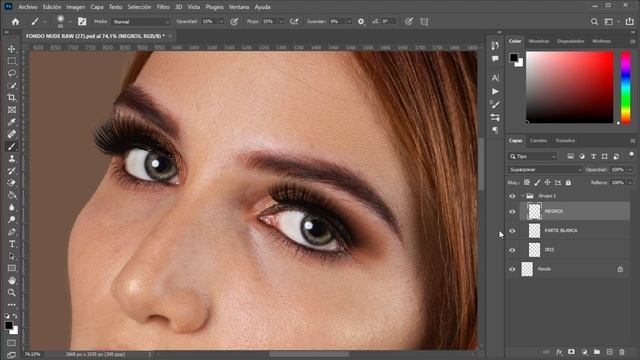
Task: Select the Eyedropper tool
Action: [x=11, y=122]
